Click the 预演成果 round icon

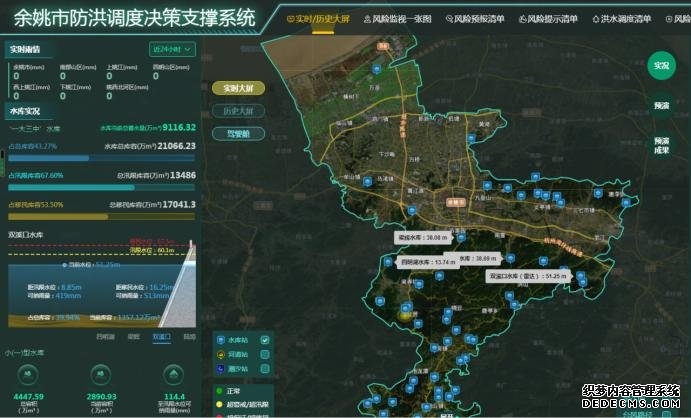[661, 146]
